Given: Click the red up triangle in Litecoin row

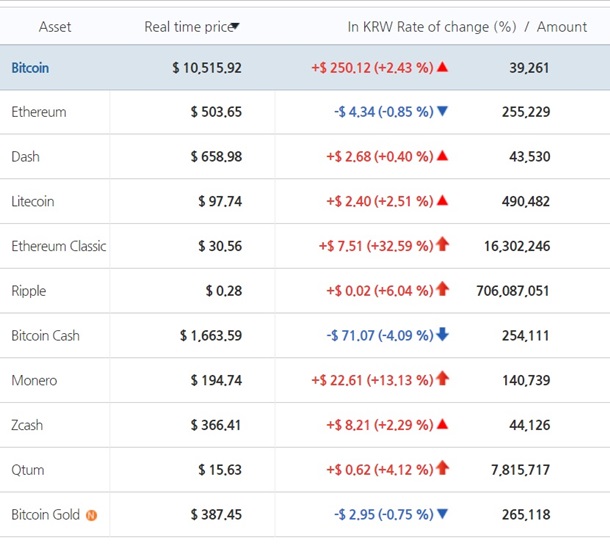Looking at the screenshot, I should (x=442, y=201).
